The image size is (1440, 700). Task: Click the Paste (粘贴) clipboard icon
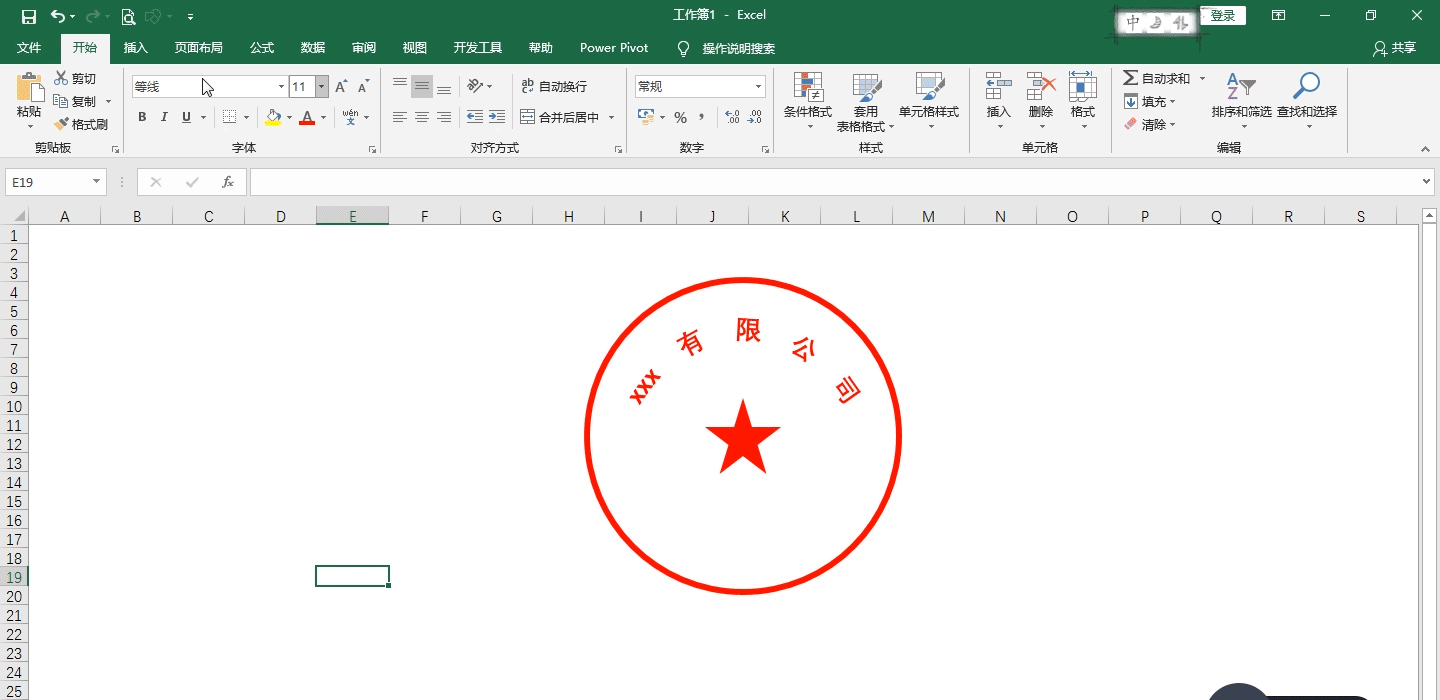click(x=29, y=87)
